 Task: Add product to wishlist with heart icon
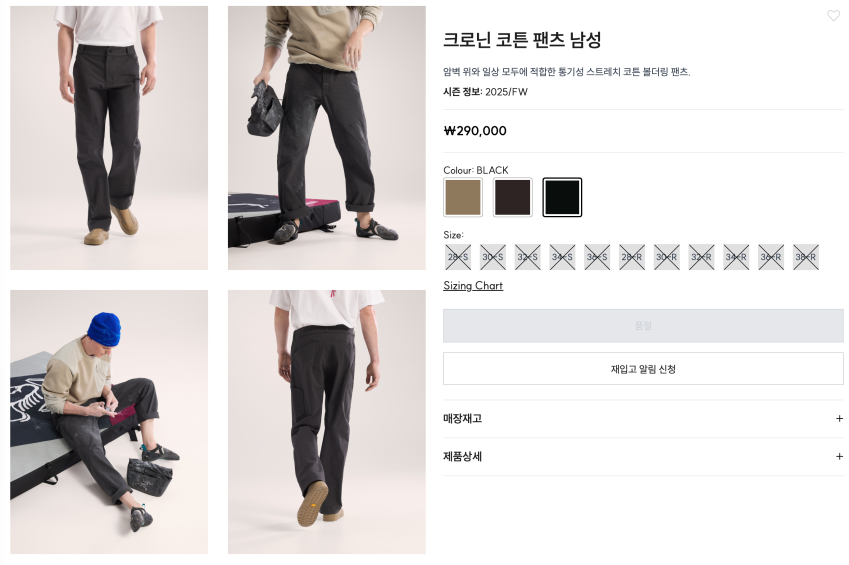pos(833,16)
